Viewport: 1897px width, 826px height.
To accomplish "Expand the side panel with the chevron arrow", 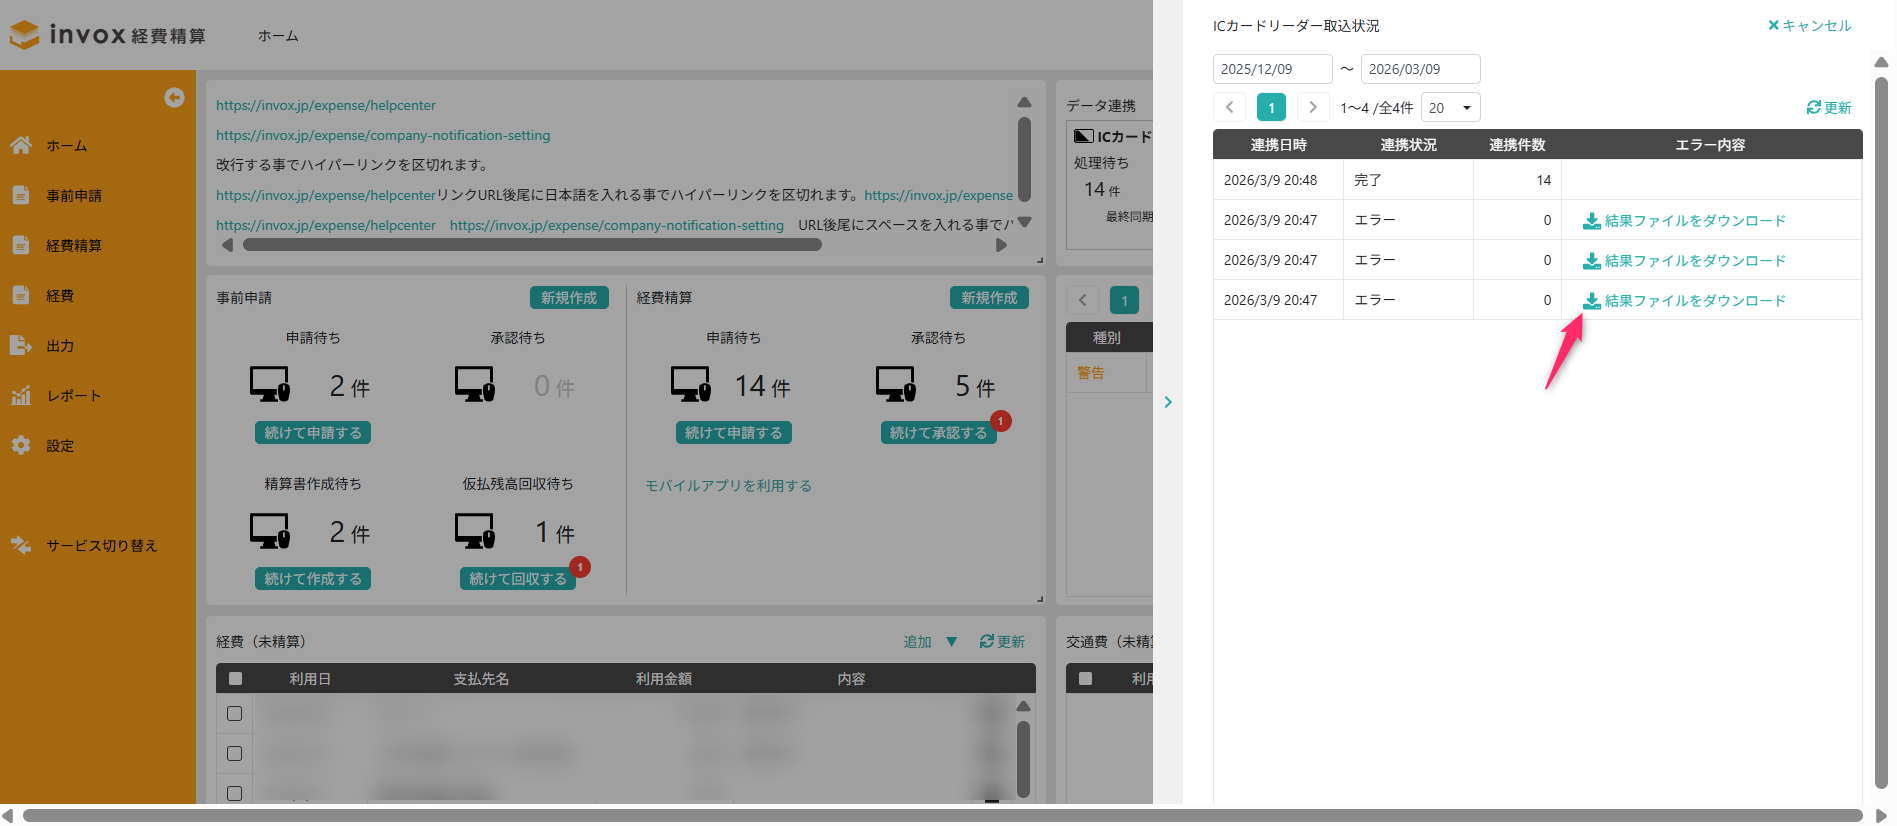I will (x=1167, y=402).
